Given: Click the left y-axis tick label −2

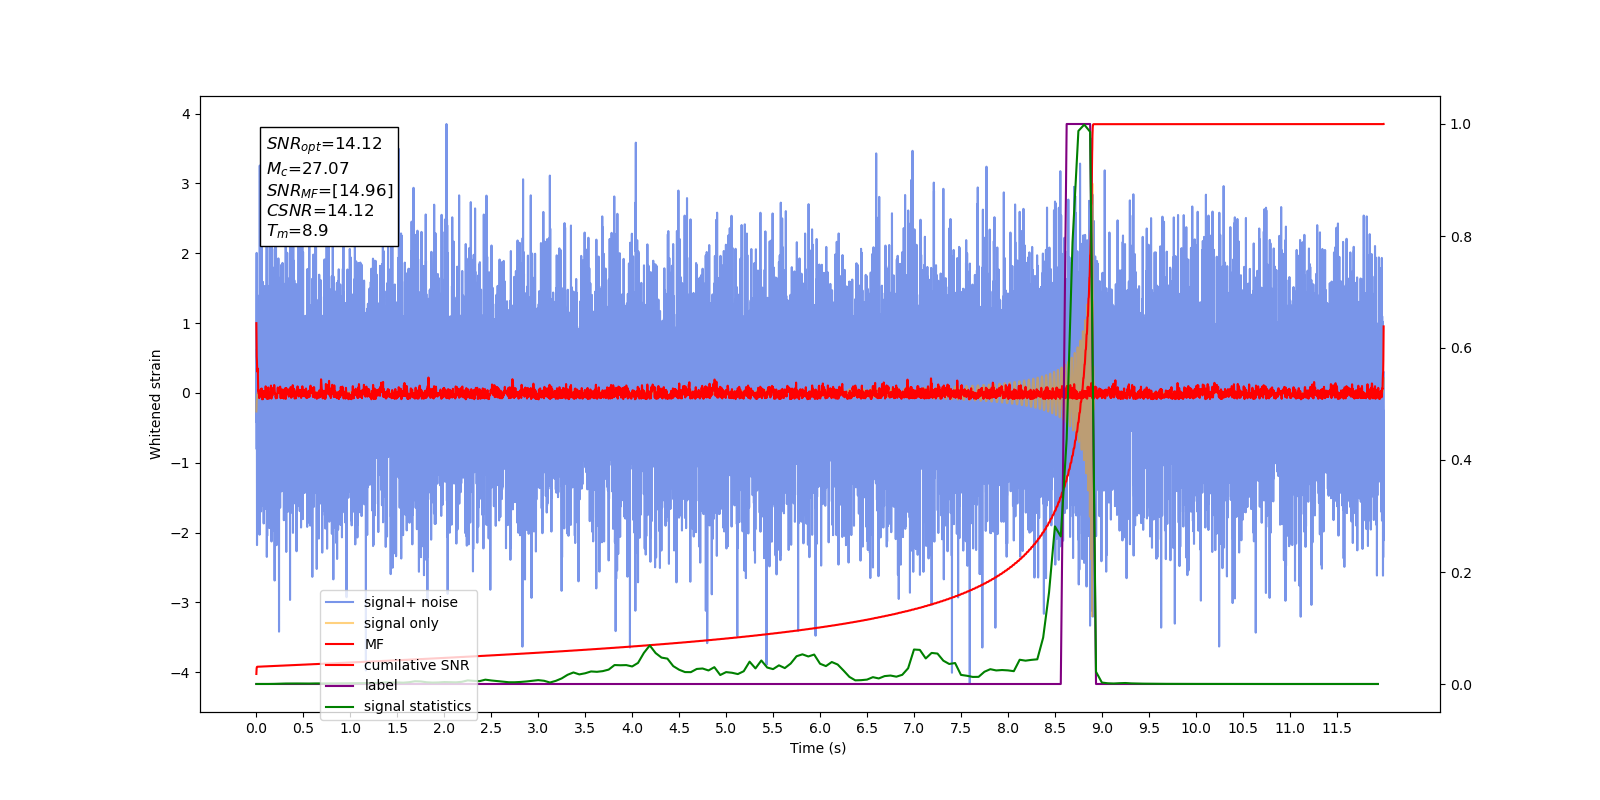Looking at the screenshot, I should (180, 533).
